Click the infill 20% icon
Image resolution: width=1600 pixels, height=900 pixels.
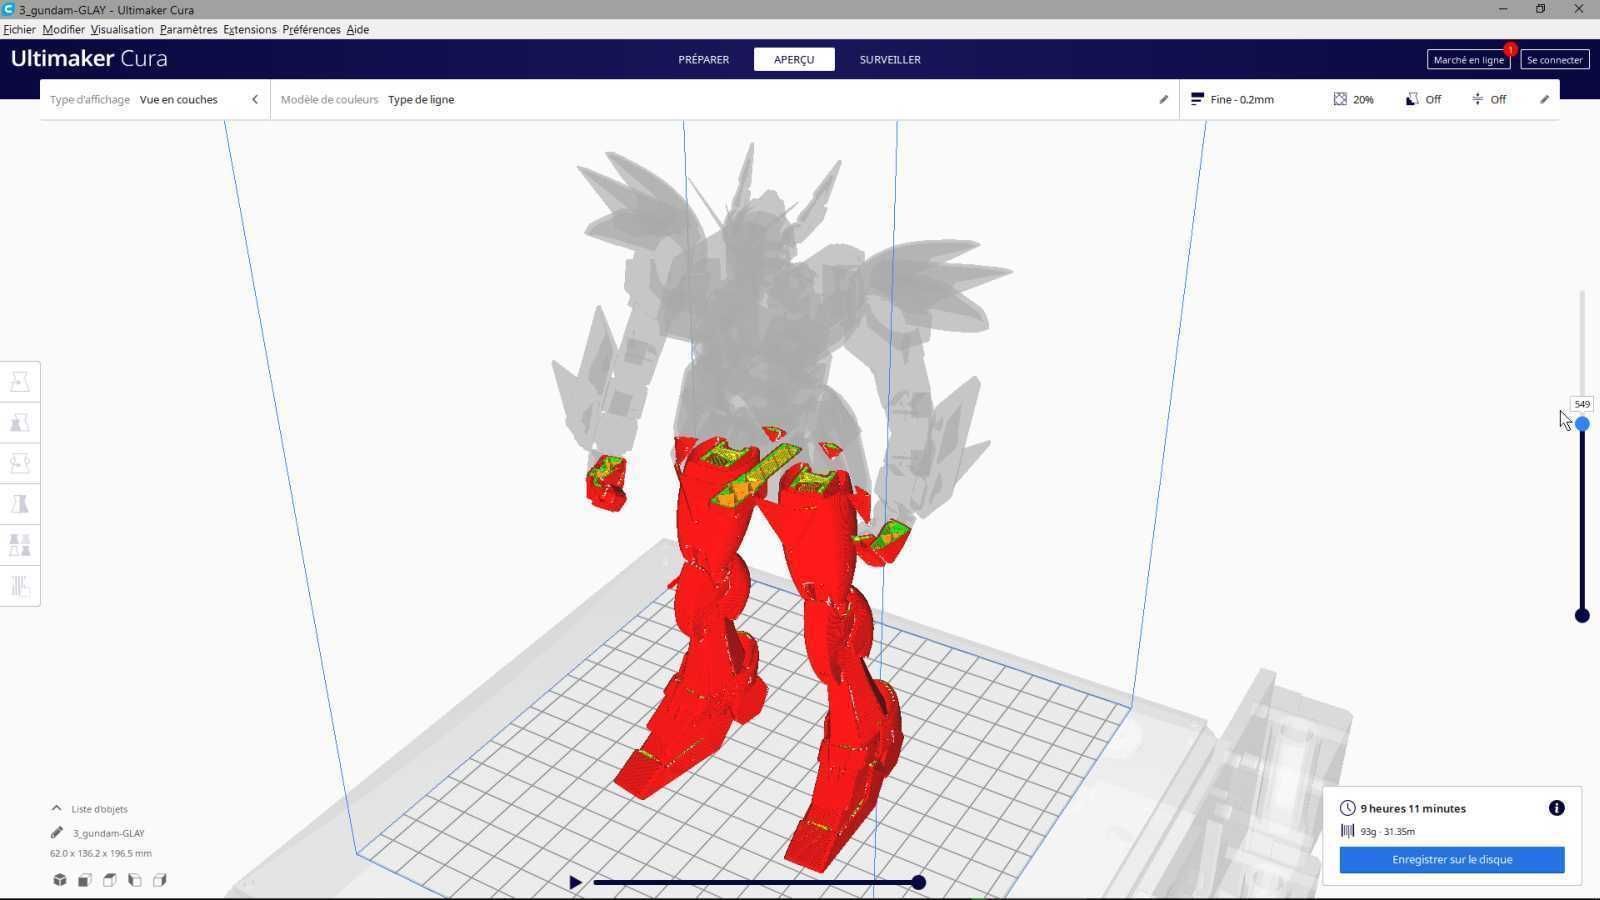tap(1340, 99)
